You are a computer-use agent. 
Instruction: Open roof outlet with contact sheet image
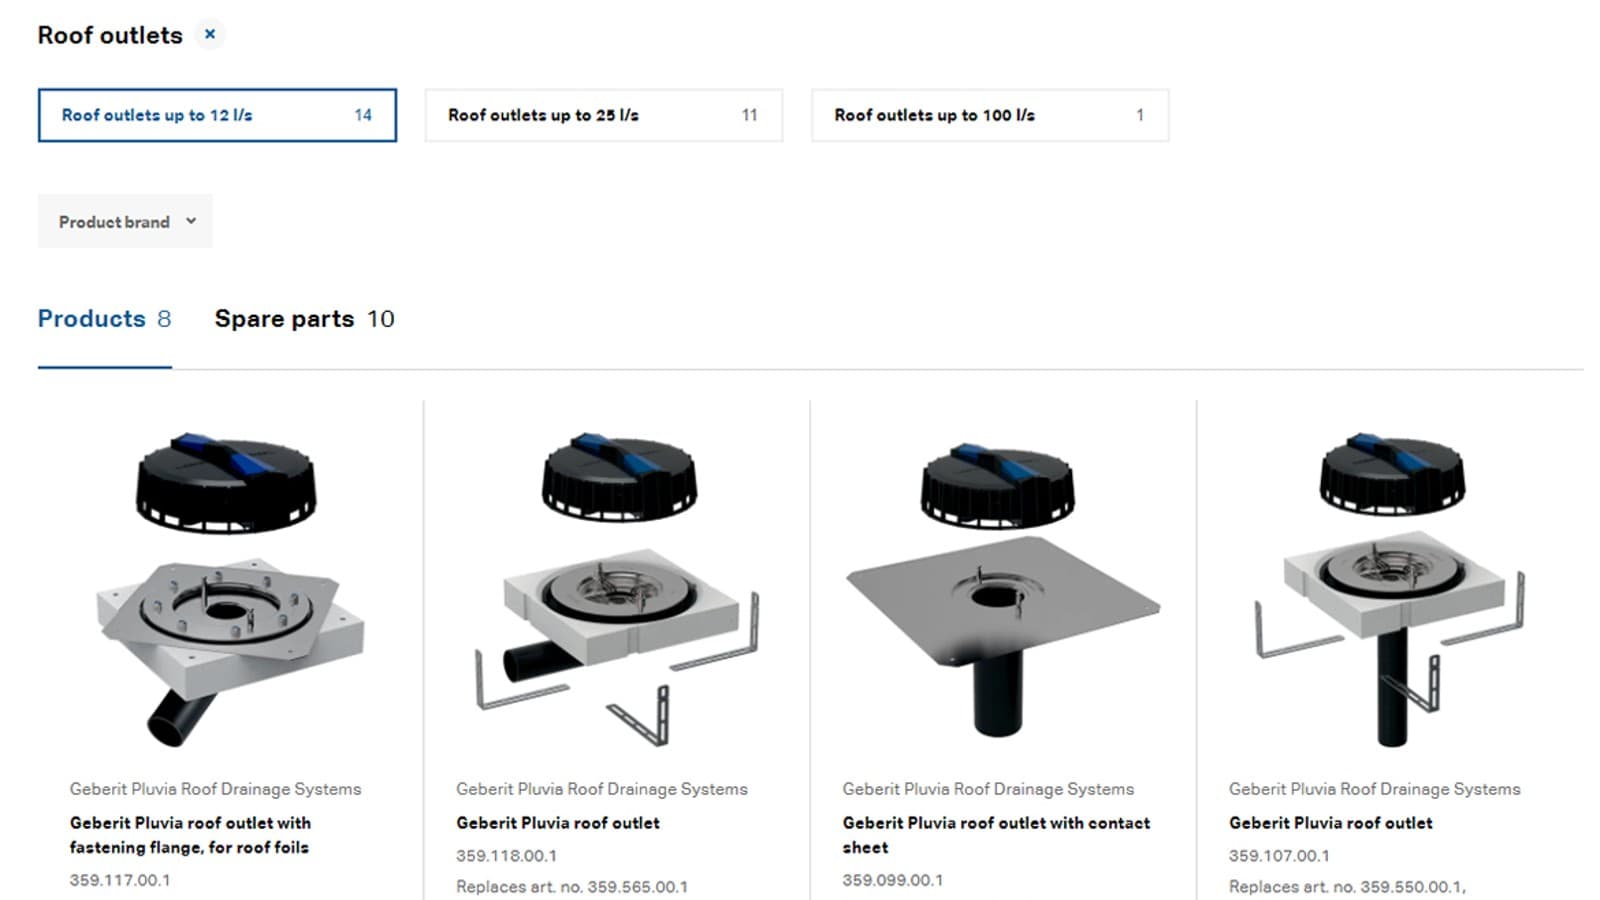coord(1002,590)
